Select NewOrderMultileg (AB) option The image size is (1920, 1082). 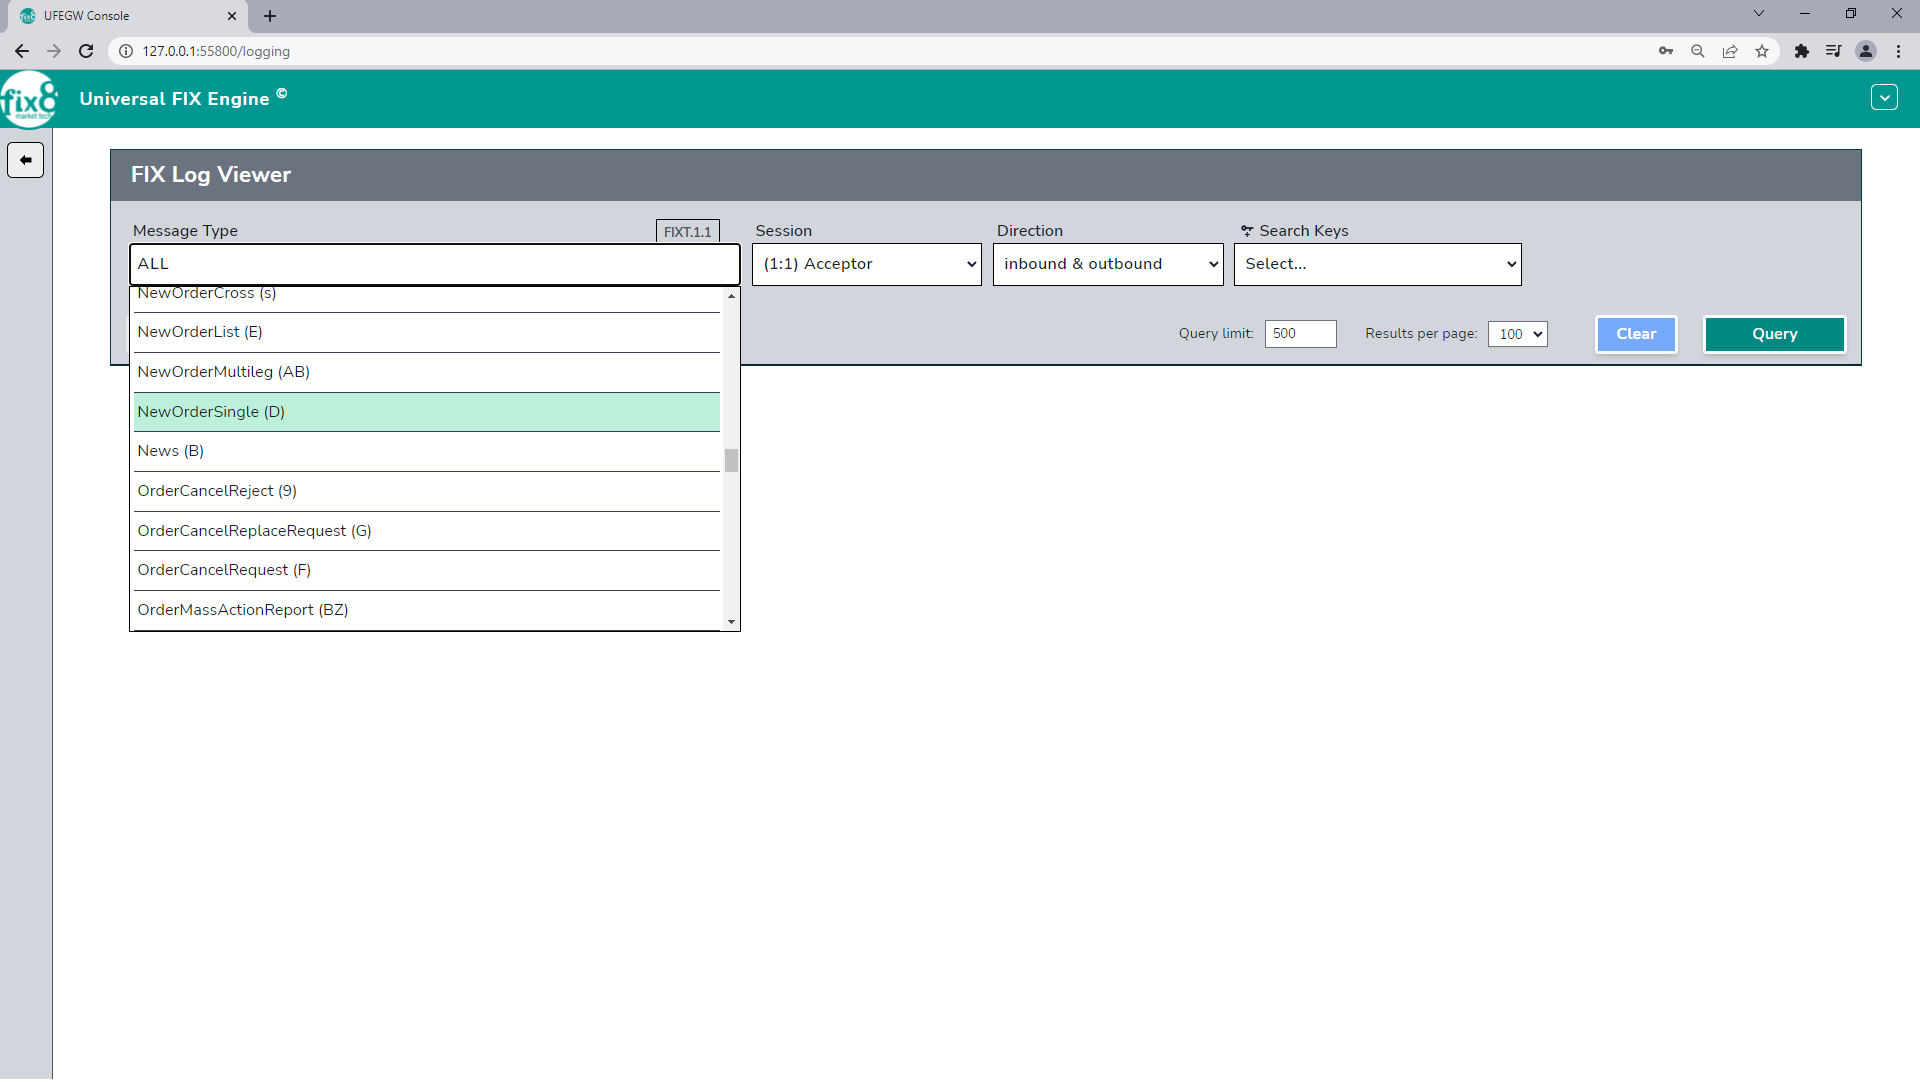[427, 372]
